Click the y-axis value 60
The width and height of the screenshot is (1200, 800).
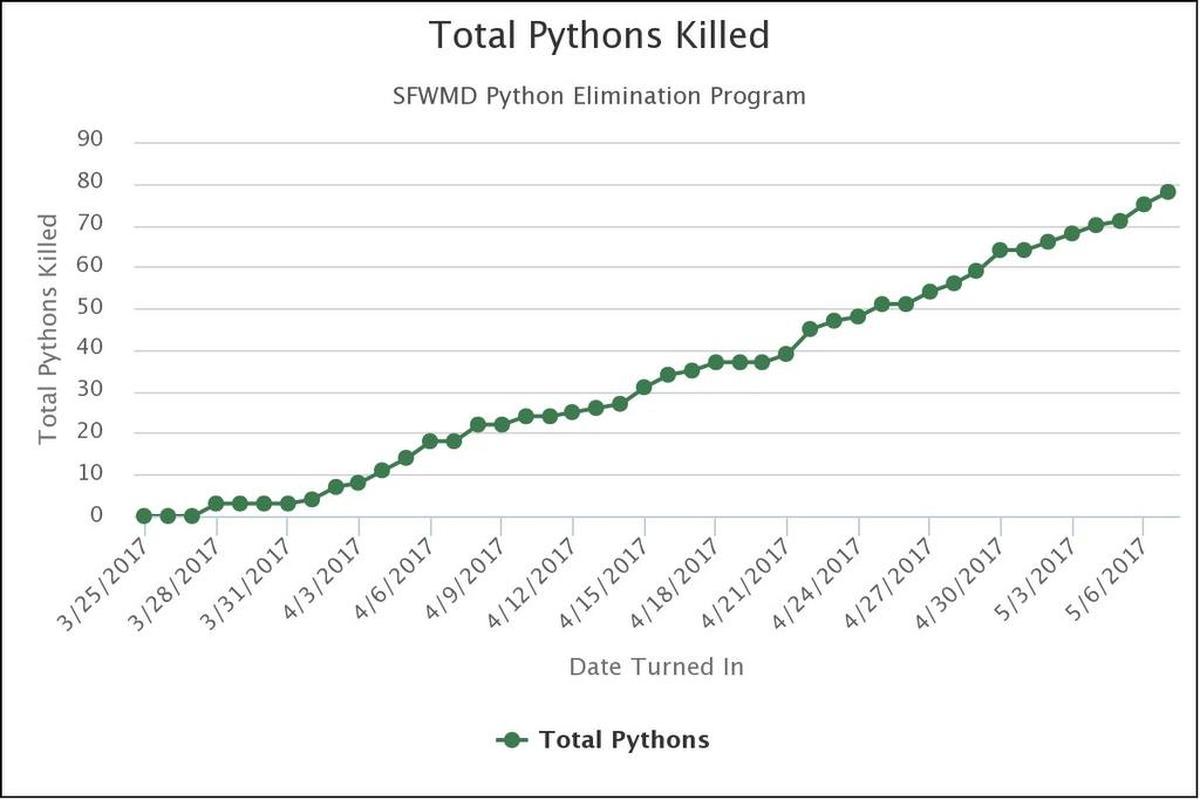pos(91,264)
